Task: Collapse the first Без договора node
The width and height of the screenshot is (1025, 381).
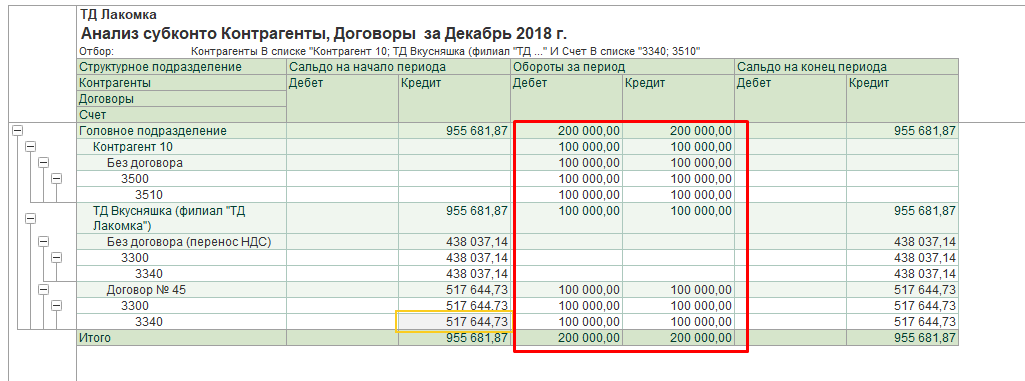Action: [x=43, y=163]
